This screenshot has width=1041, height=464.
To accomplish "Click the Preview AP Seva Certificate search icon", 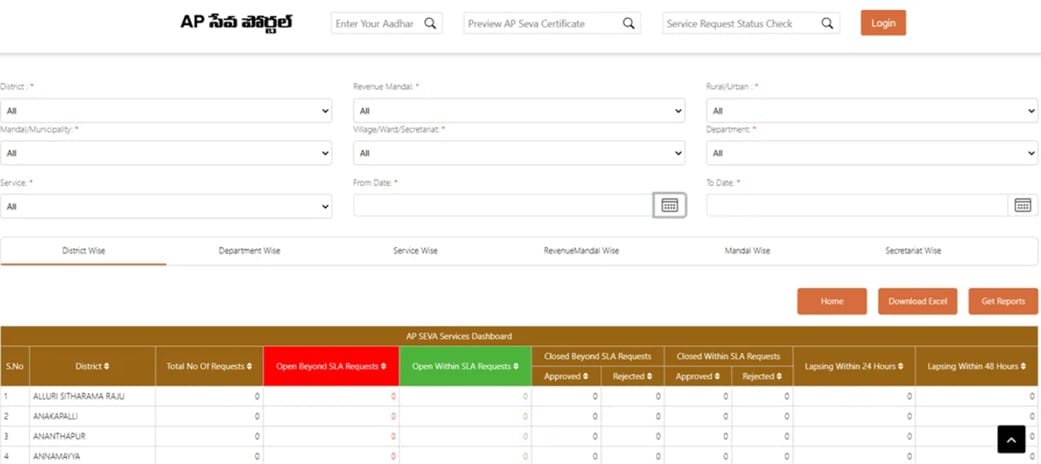I will (629, 23).
